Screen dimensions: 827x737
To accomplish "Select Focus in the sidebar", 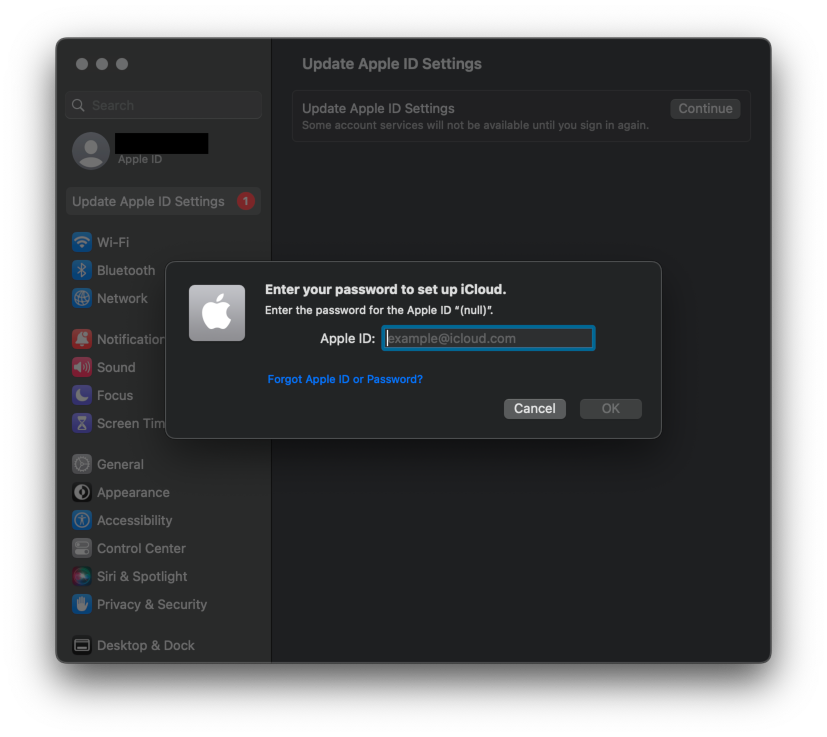I will pyautogui.click(x=115, y=395).
